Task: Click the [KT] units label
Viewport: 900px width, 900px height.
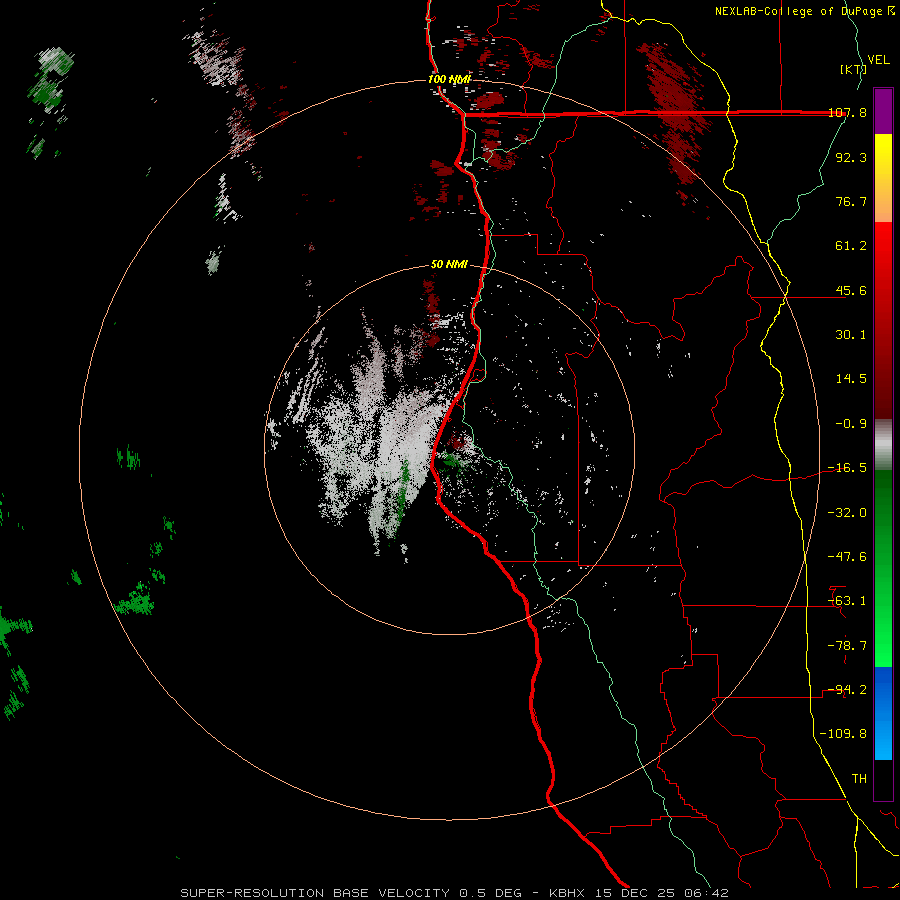Action: click(854, 69)
